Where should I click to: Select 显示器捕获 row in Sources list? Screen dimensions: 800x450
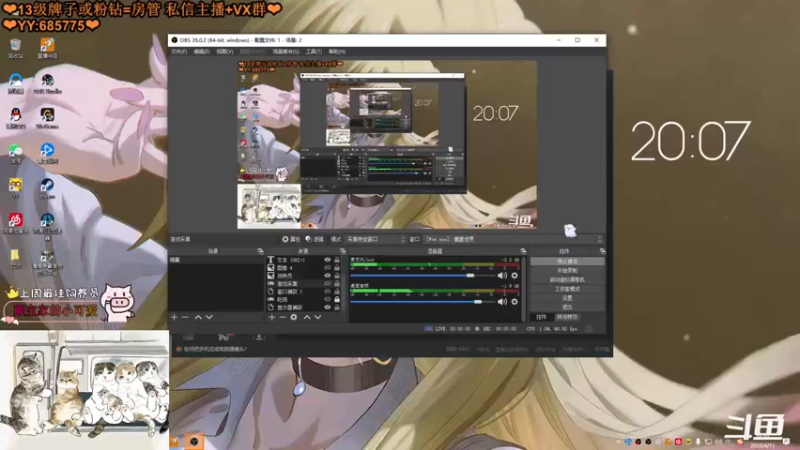pyautogui.click(x=304, y=308)
